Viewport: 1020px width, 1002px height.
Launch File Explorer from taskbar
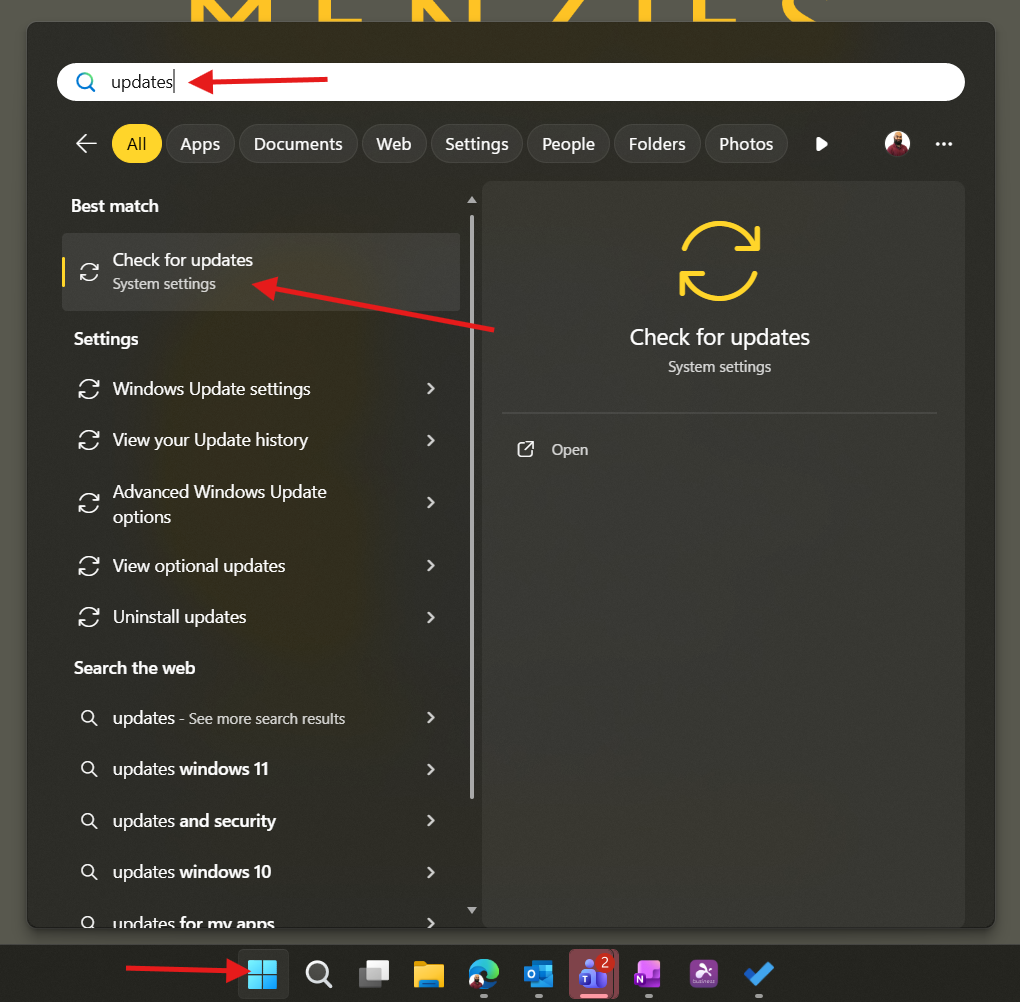pyautogui.click(x=429, y=973)
